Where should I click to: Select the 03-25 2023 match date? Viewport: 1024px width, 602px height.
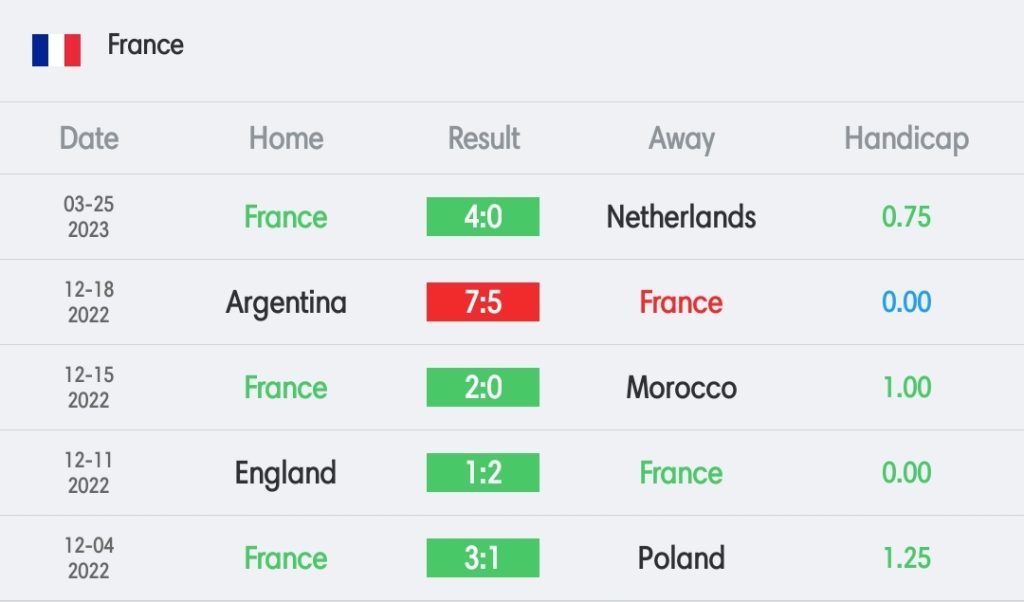[89, 217]
